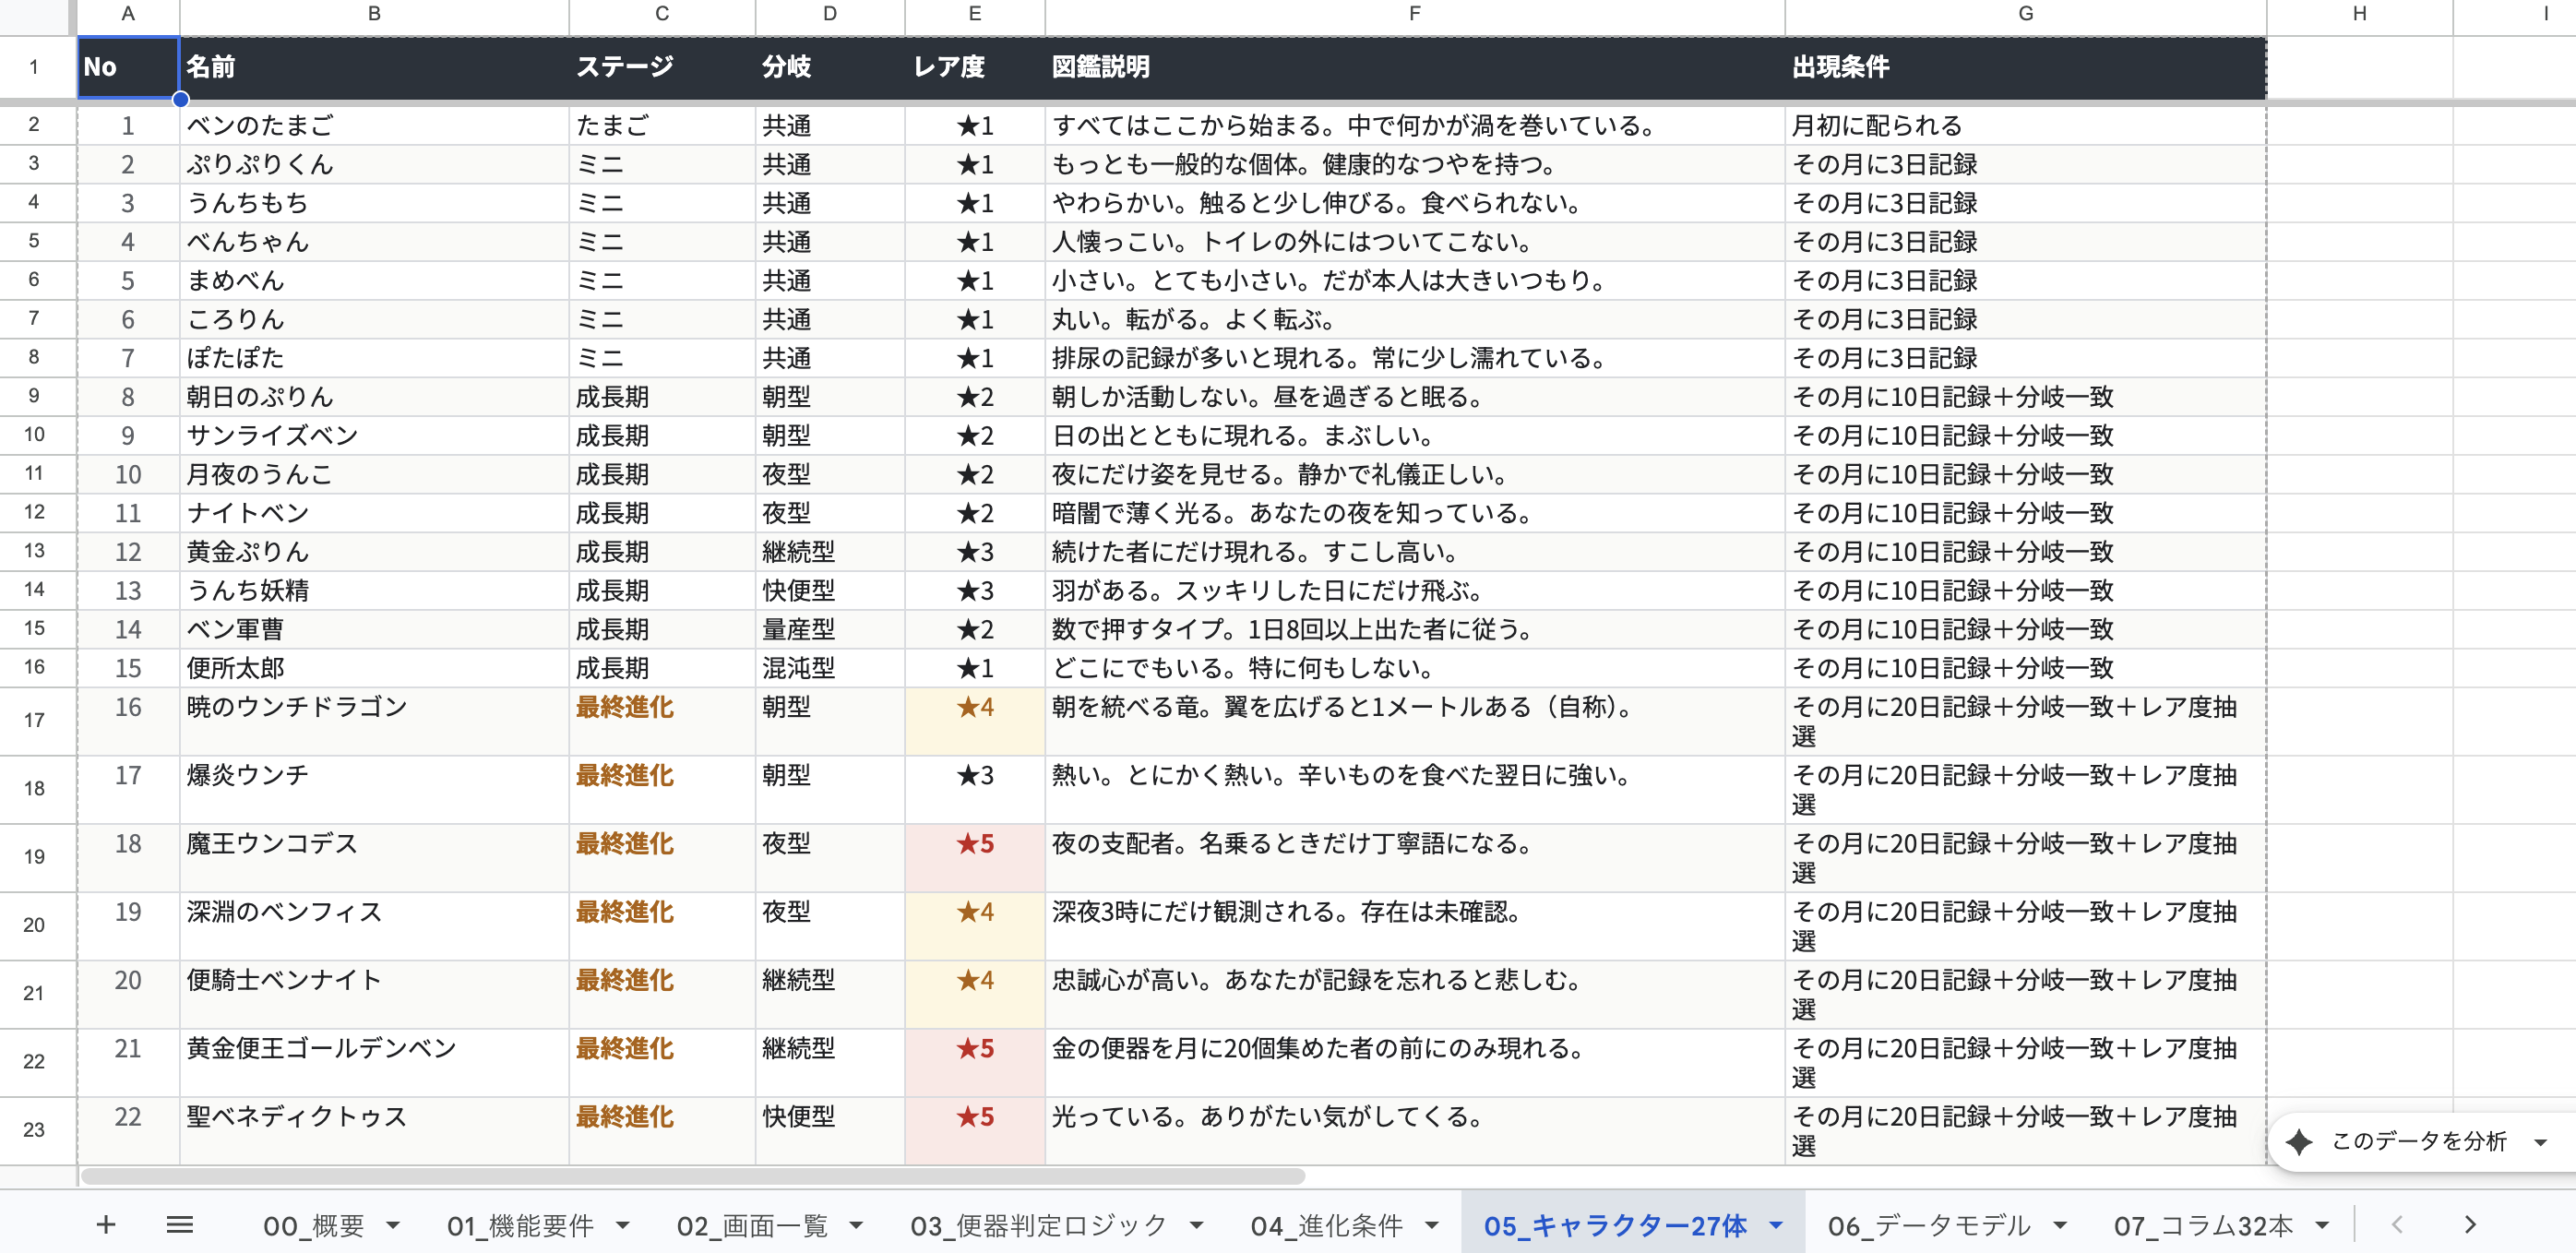Open the all sheets list icon
The width and height of the screenshot is (2576, 1253).
[180, 1224]
